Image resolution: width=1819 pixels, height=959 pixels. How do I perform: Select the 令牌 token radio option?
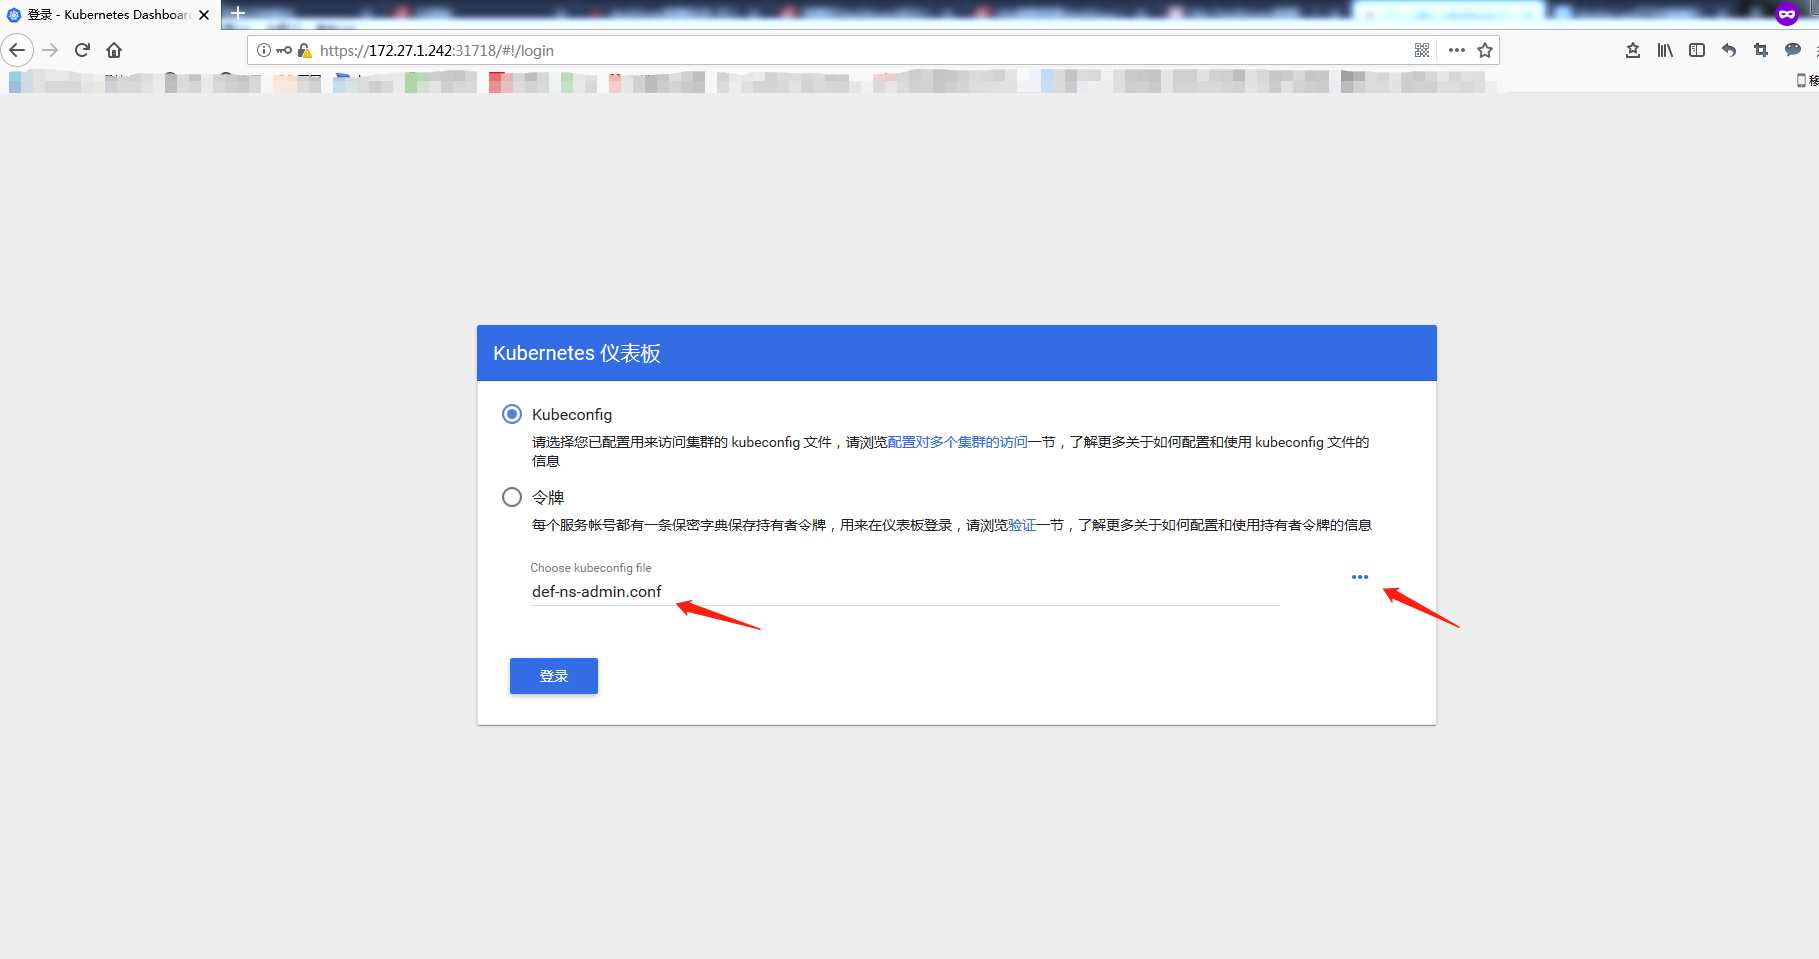click(512, 497)
